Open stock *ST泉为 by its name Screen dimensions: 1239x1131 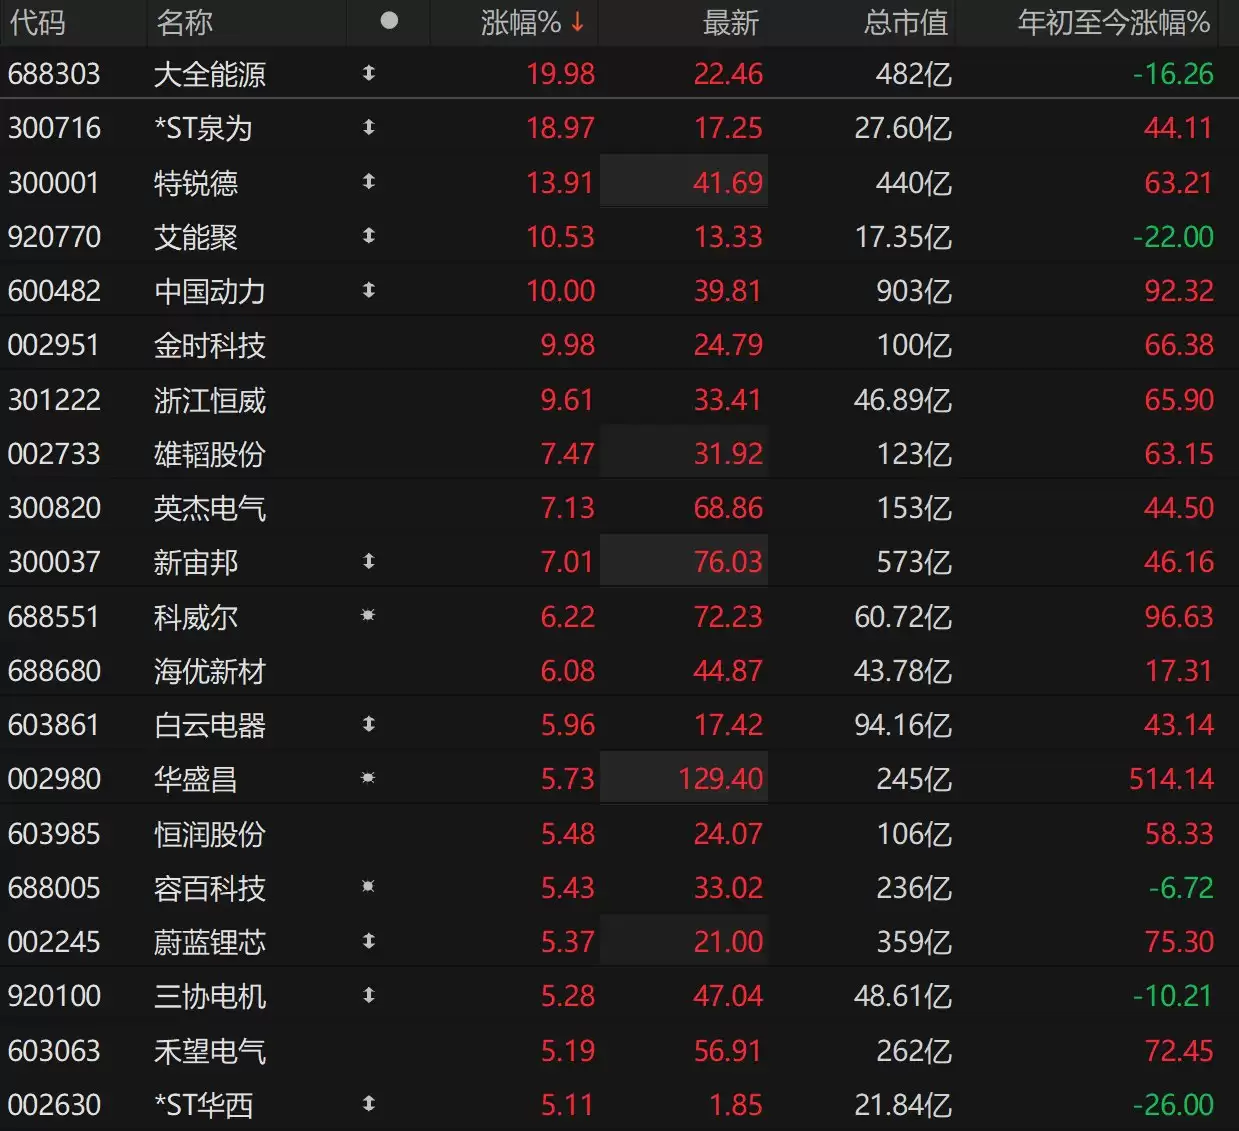click(x=204, y=128)
